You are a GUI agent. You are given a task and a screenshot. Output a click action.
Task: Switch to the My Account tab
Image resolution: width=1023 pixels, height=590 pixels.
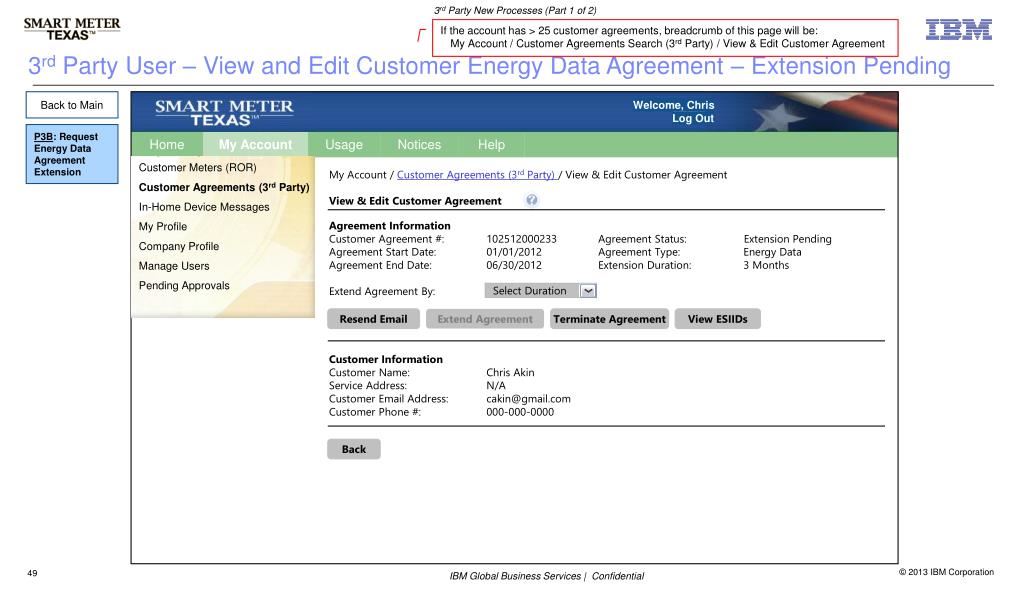click(x=255, y=145)
